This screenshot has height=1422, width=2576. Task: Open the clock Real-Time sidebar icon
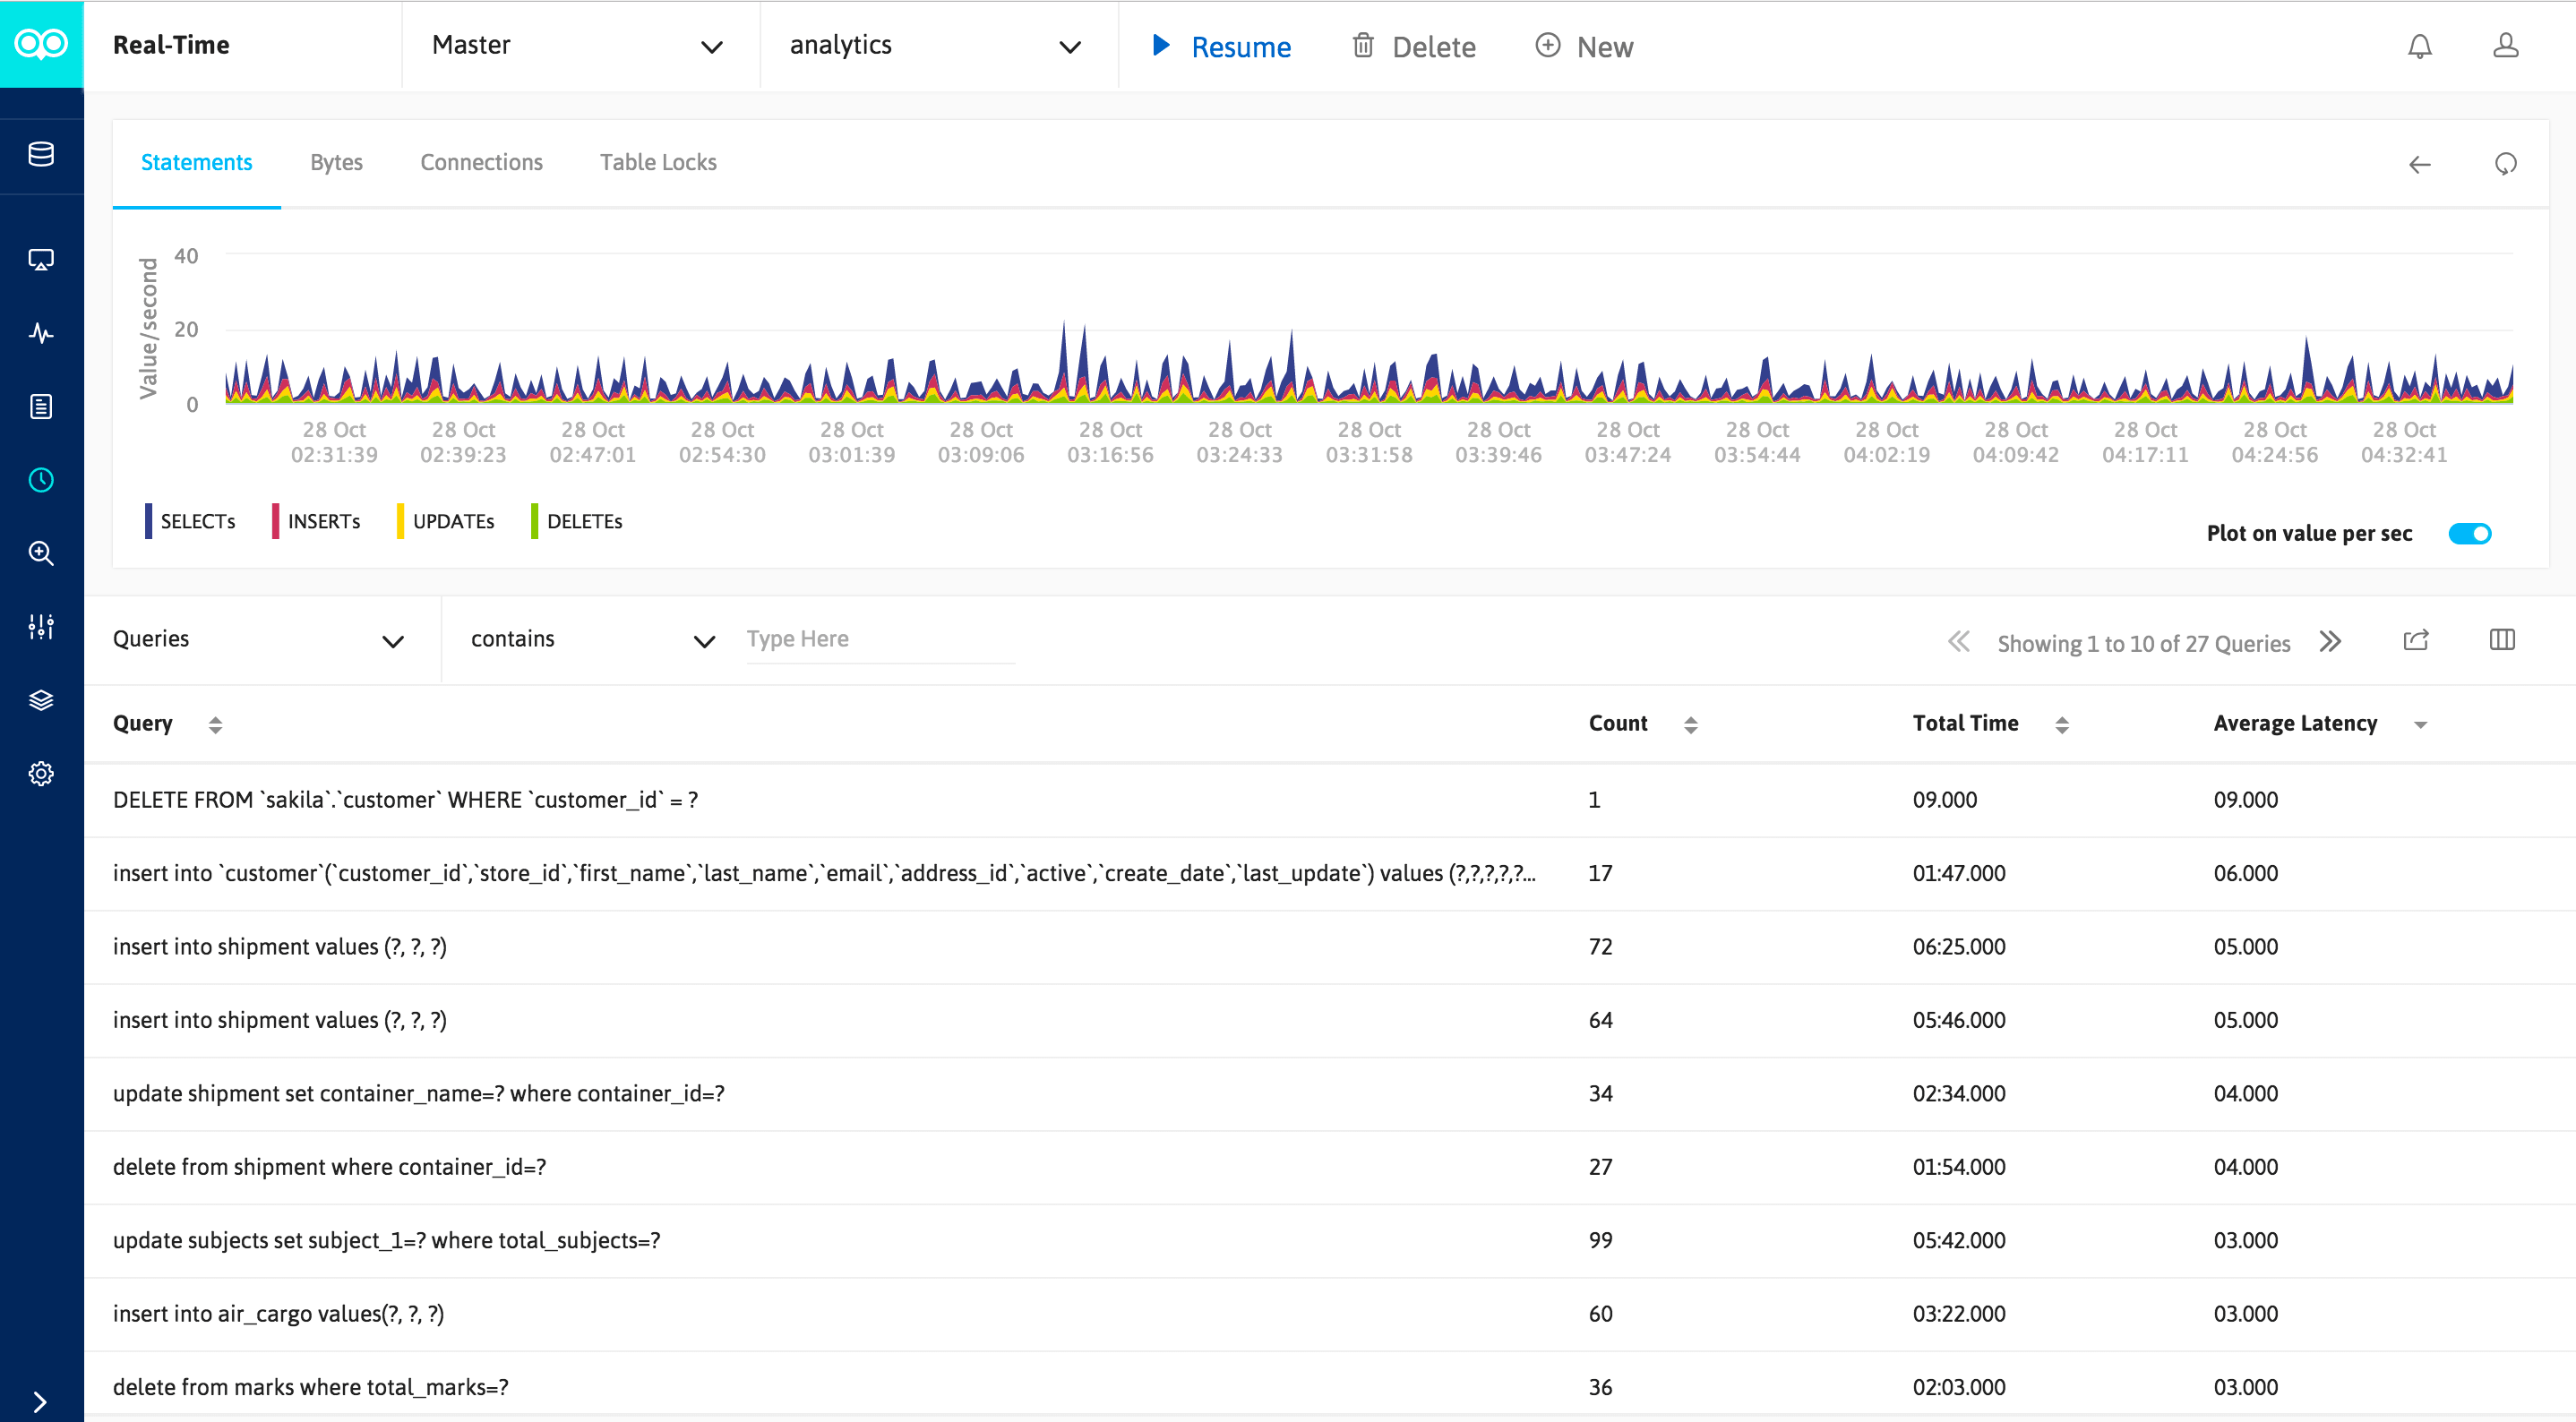41,480
